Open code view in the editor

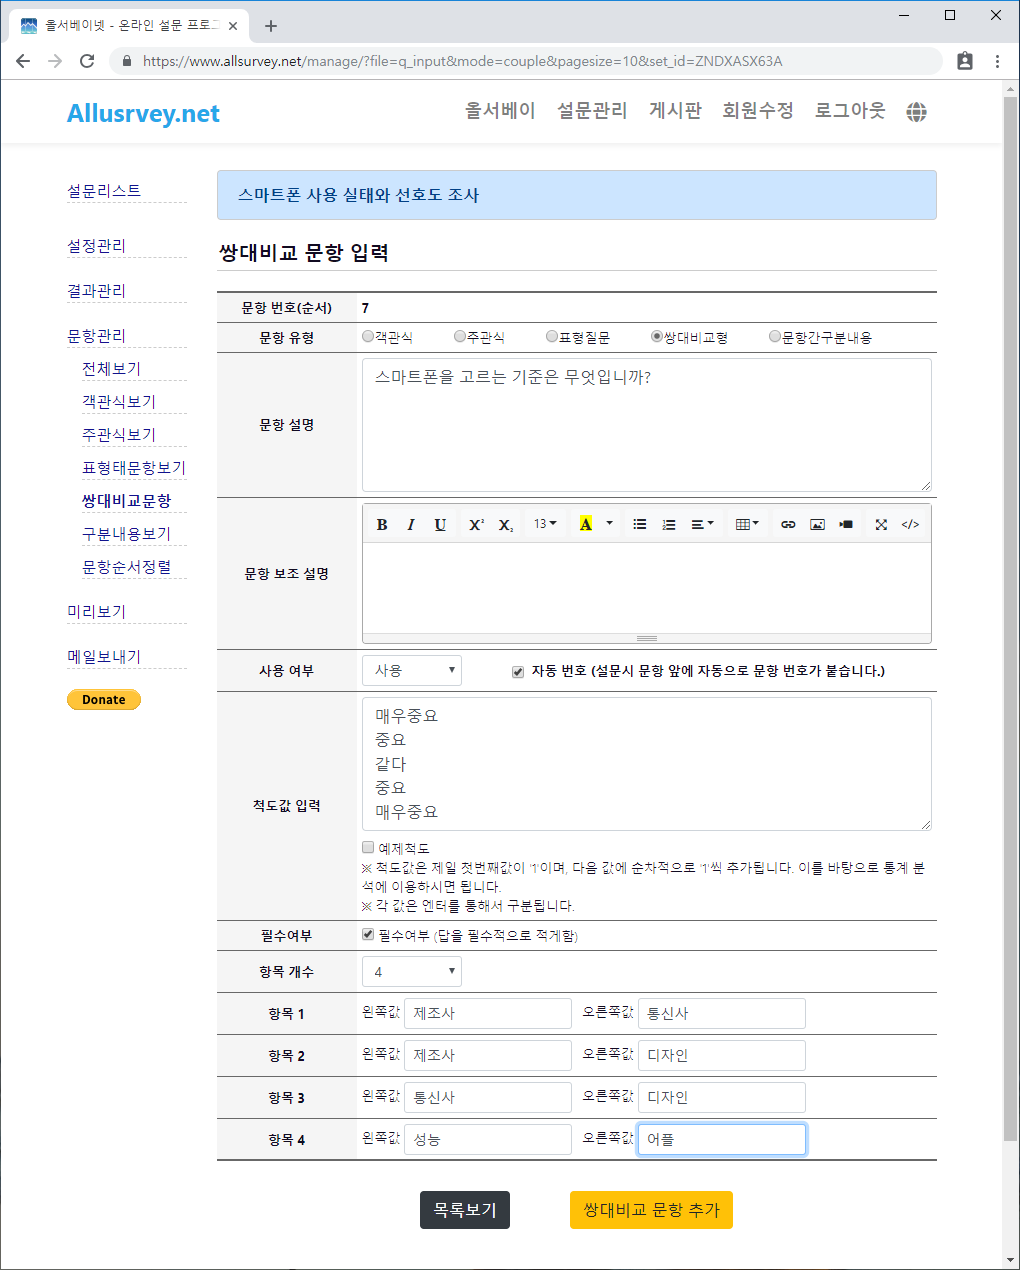point(910,524)
